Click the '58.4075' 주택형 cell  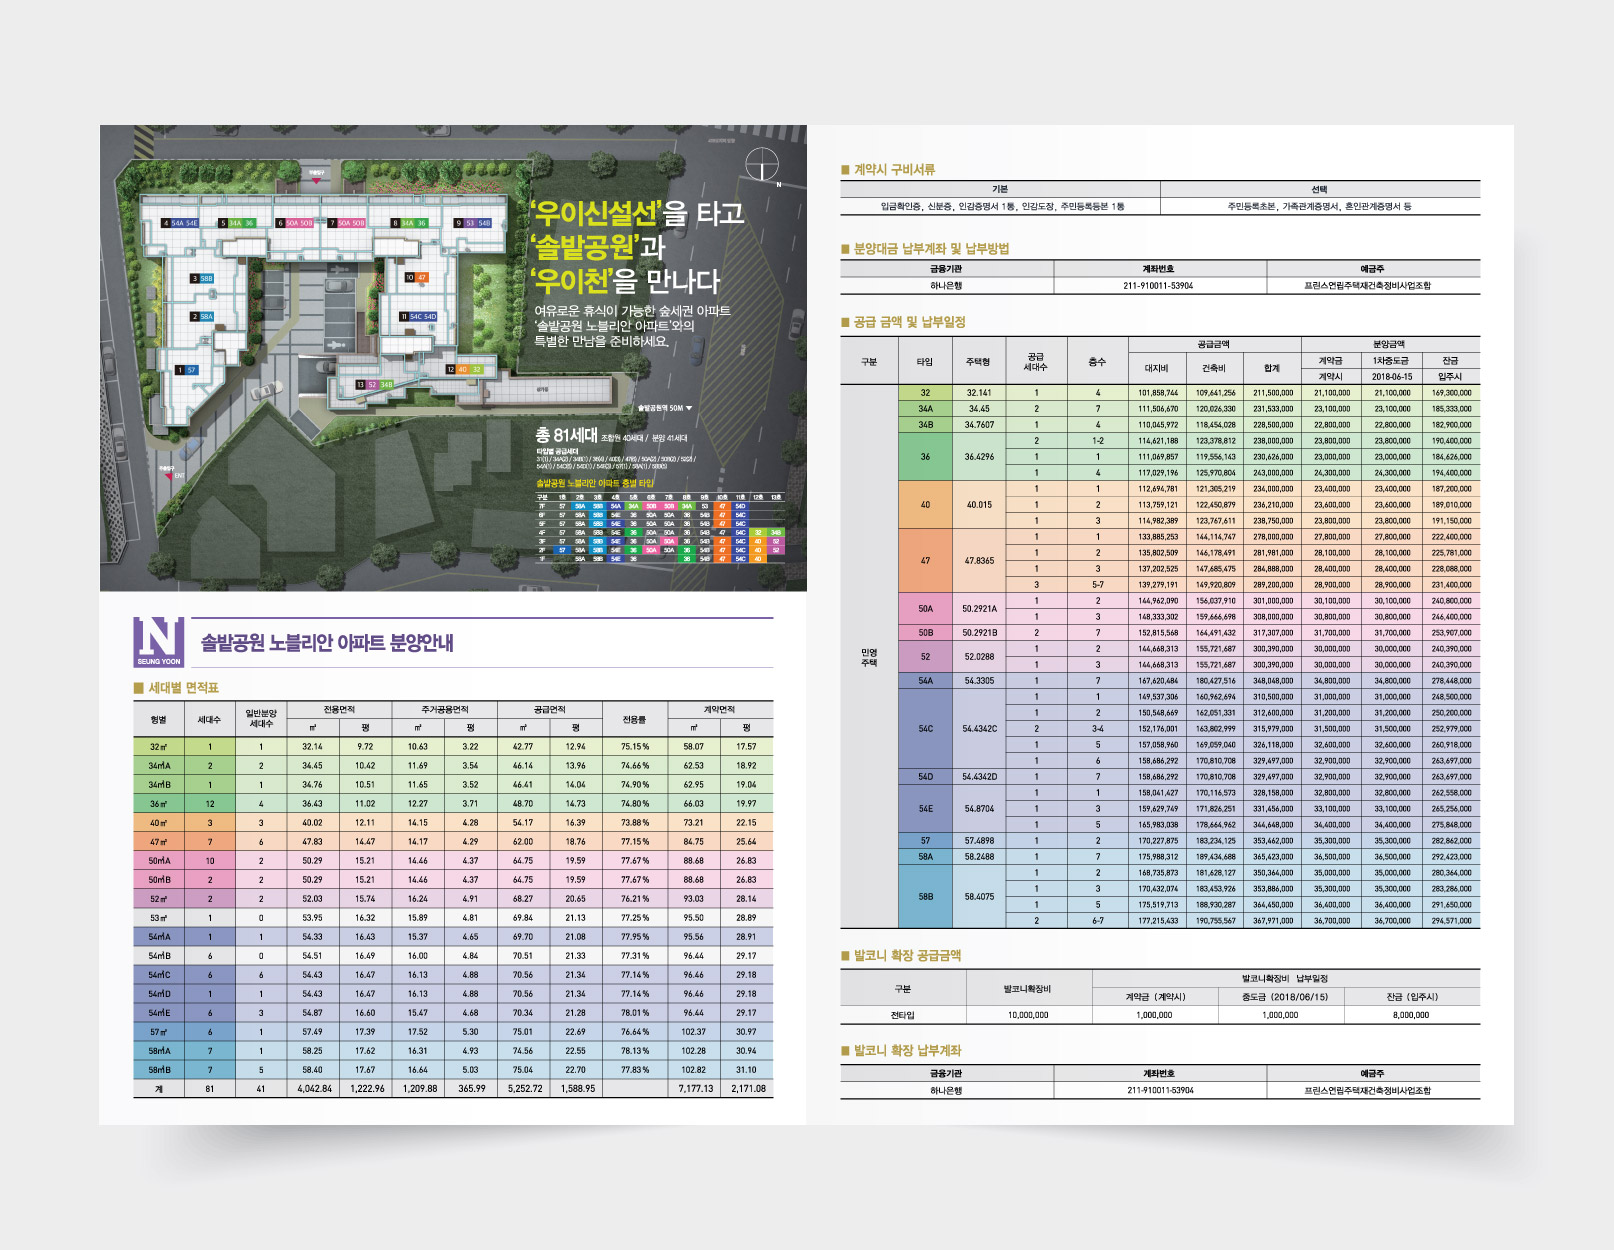tap(979, 897)
